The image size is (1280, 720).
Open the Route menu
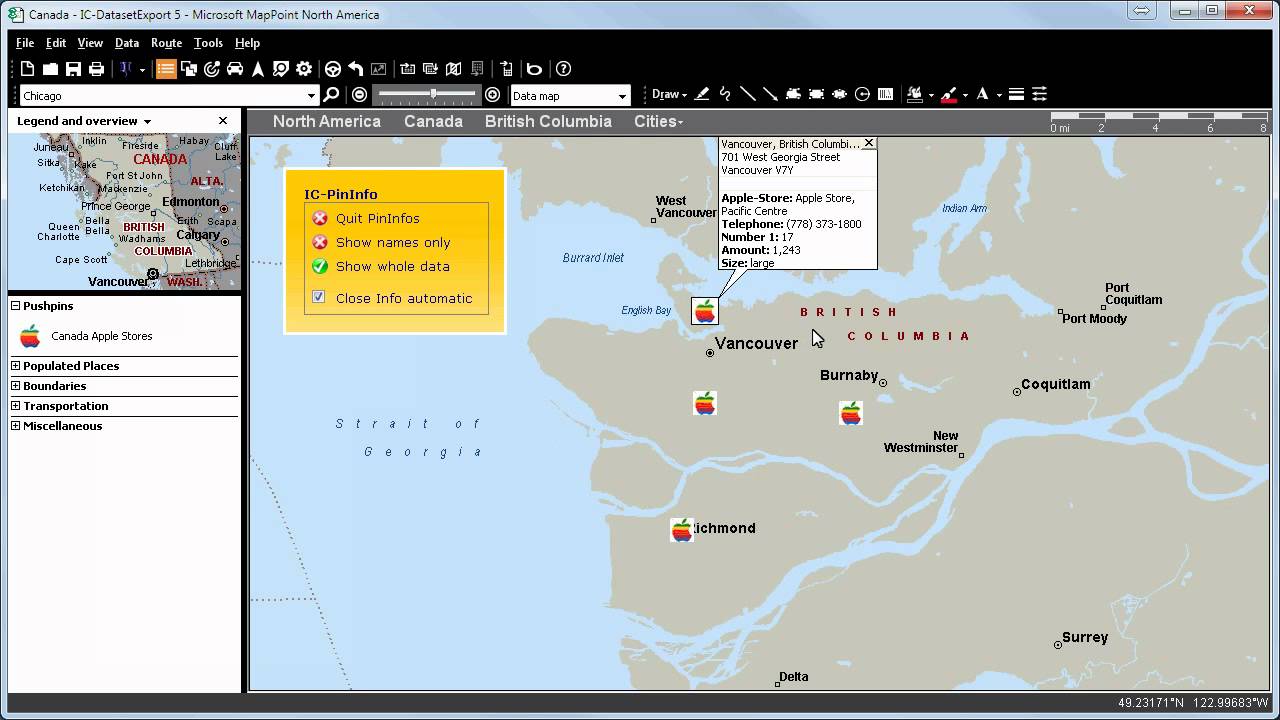click(166, 43)
